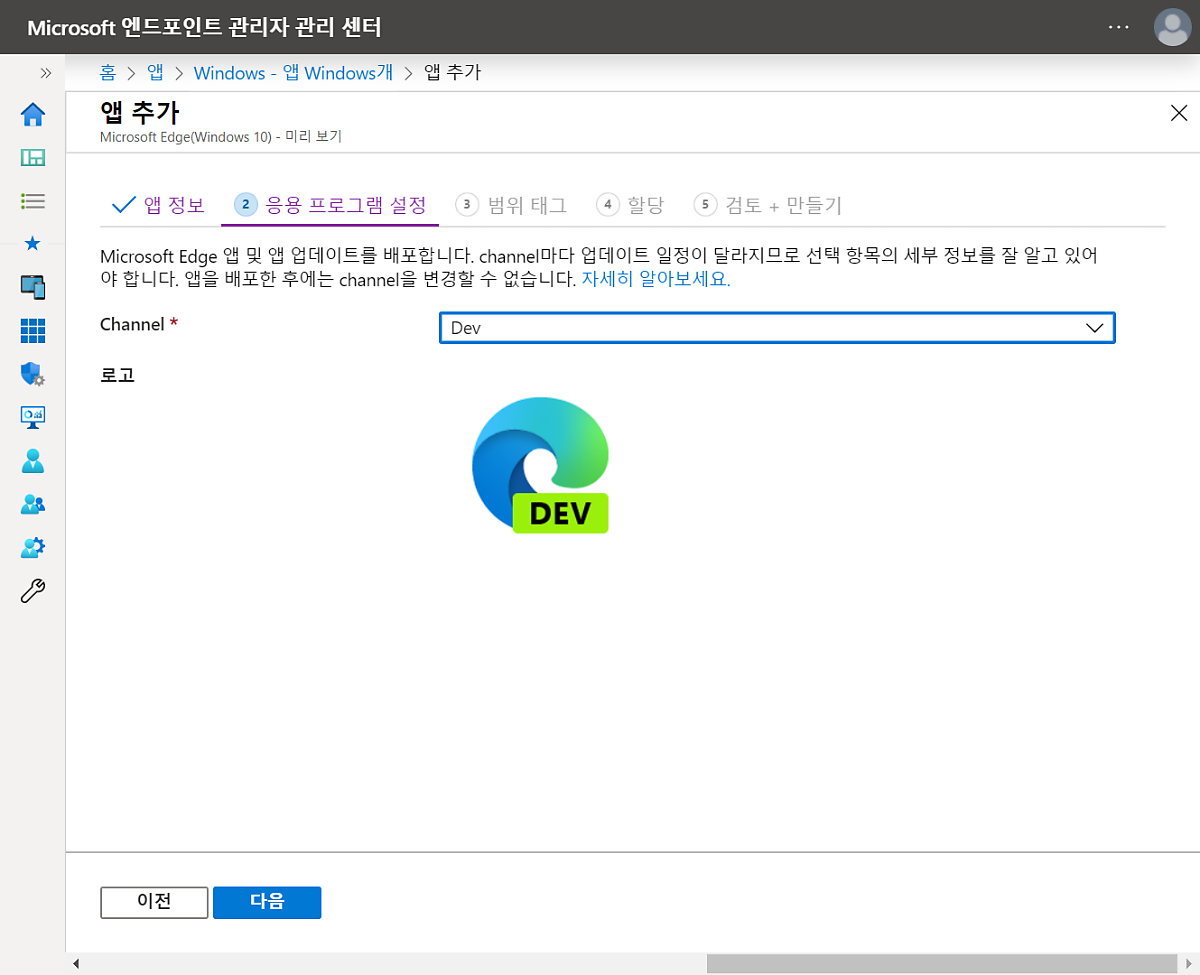Click the 이전 button
This screenshot has height=975, width=1200.
154,902
